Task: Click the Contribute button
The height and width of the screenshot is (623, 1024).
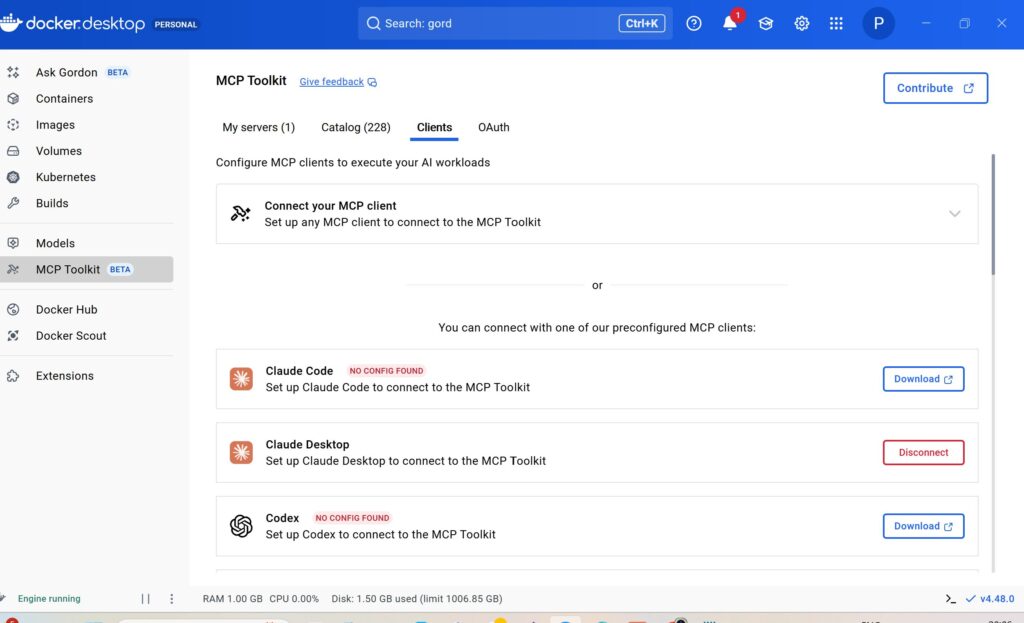Action: [x=935, y=88]
